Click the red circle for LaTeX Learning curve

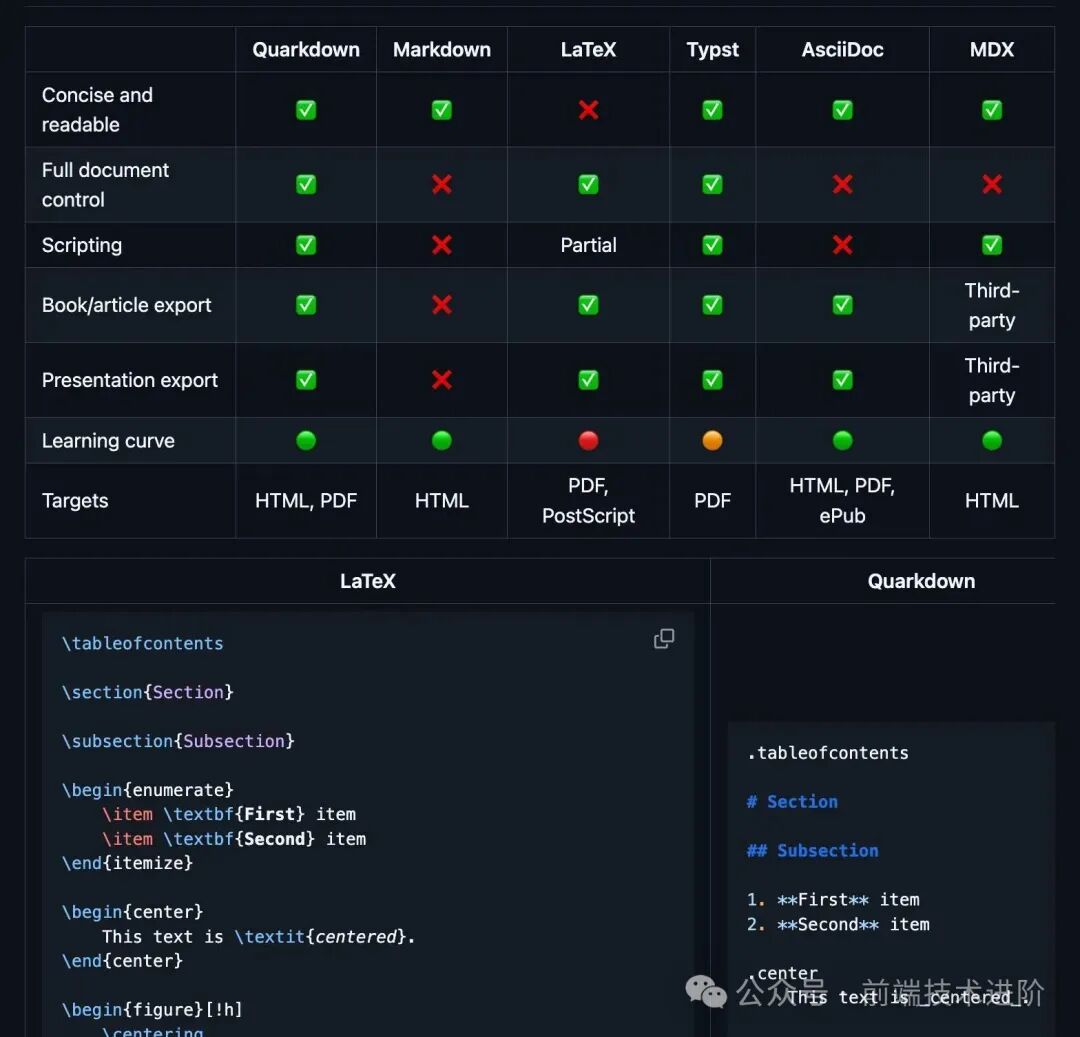coord(588,441)
